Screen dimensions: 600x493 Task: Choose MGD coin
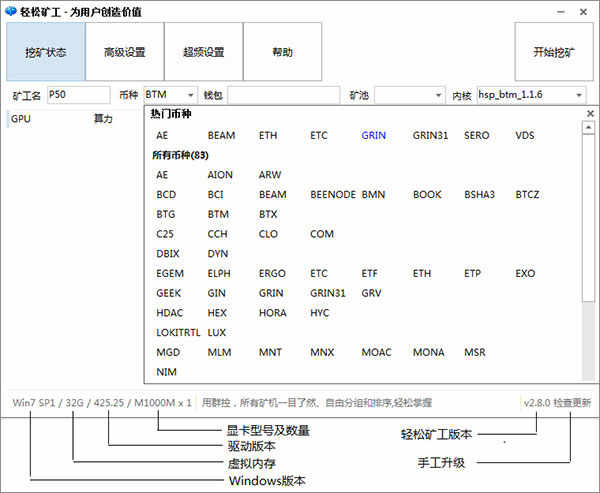pyautogui.click(x=168, y=352)
